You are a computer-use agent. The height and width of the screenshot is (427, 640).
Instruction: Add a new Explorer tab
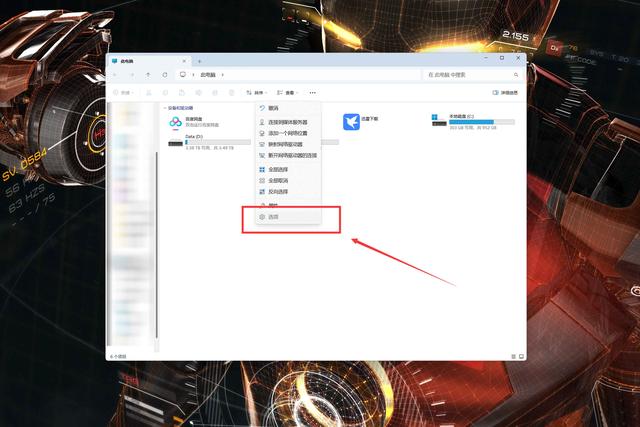199,61
